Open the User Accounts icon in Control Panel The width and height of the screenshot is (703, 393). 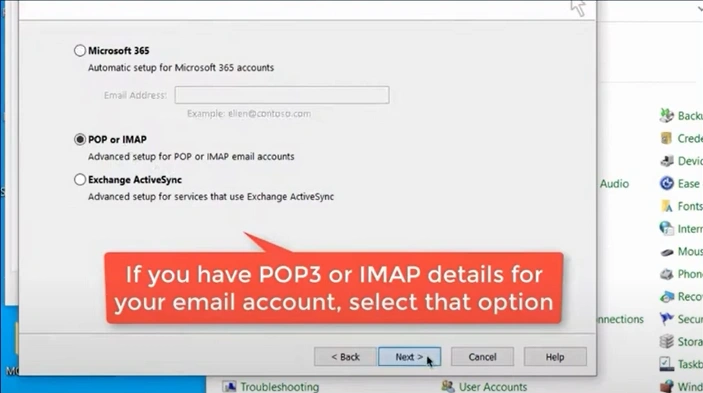447,386
